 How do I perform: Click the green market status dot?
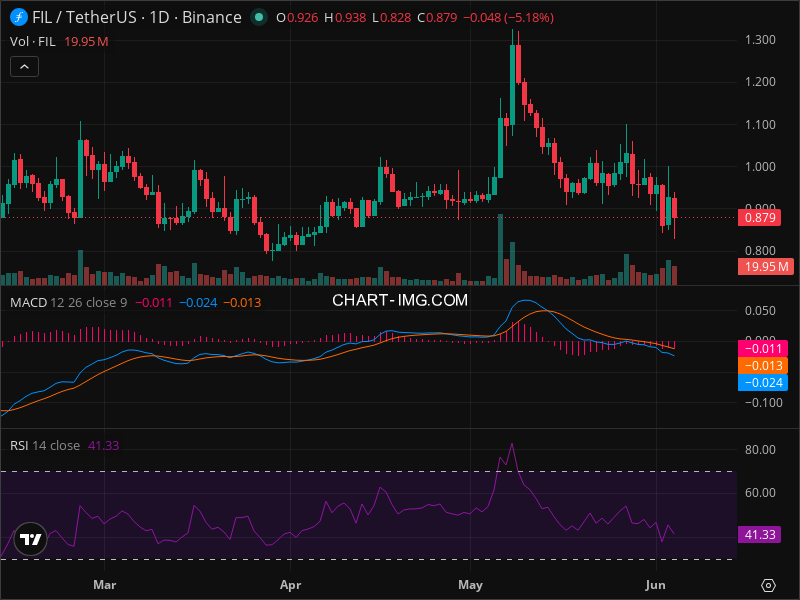point(259,17)
